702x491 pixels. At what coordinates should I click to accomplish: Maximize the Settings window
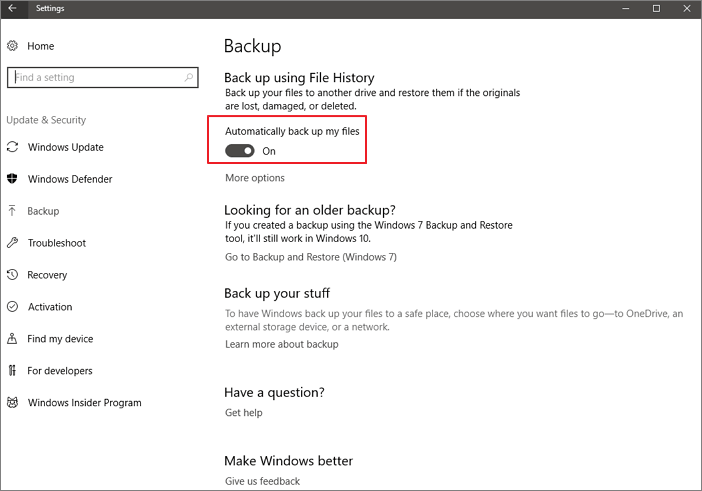(656, 8)
